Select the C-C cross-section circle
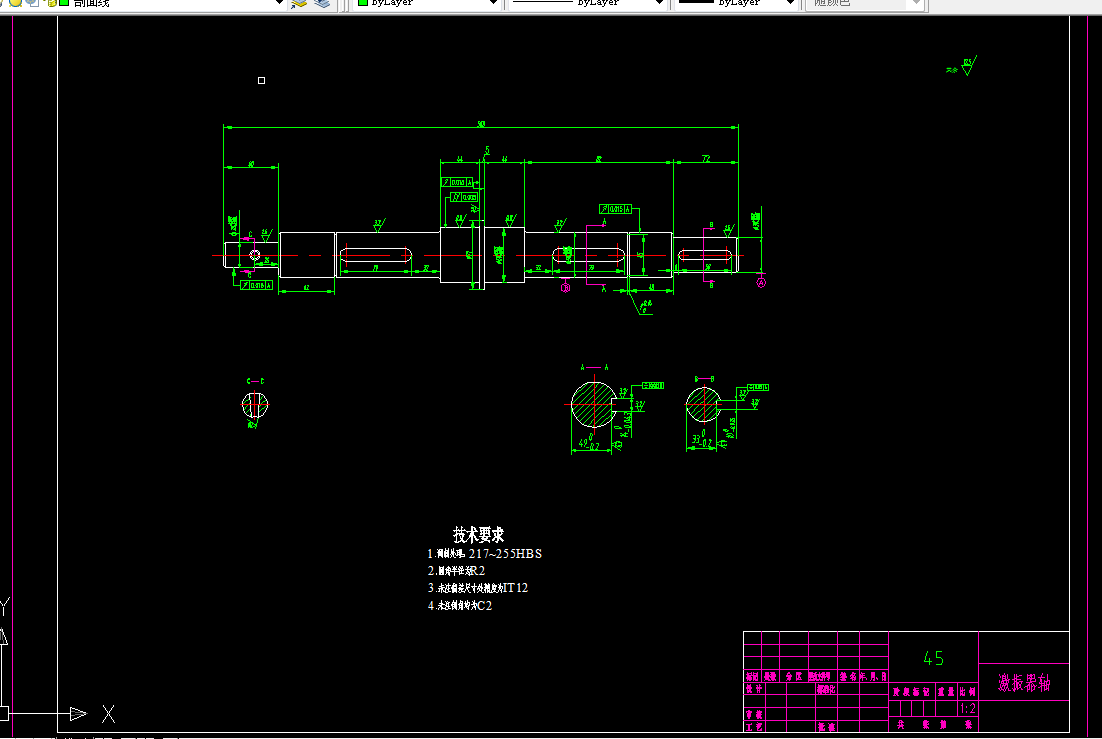The width and height of the screenshot is (1102, 739). coord(254,405)
